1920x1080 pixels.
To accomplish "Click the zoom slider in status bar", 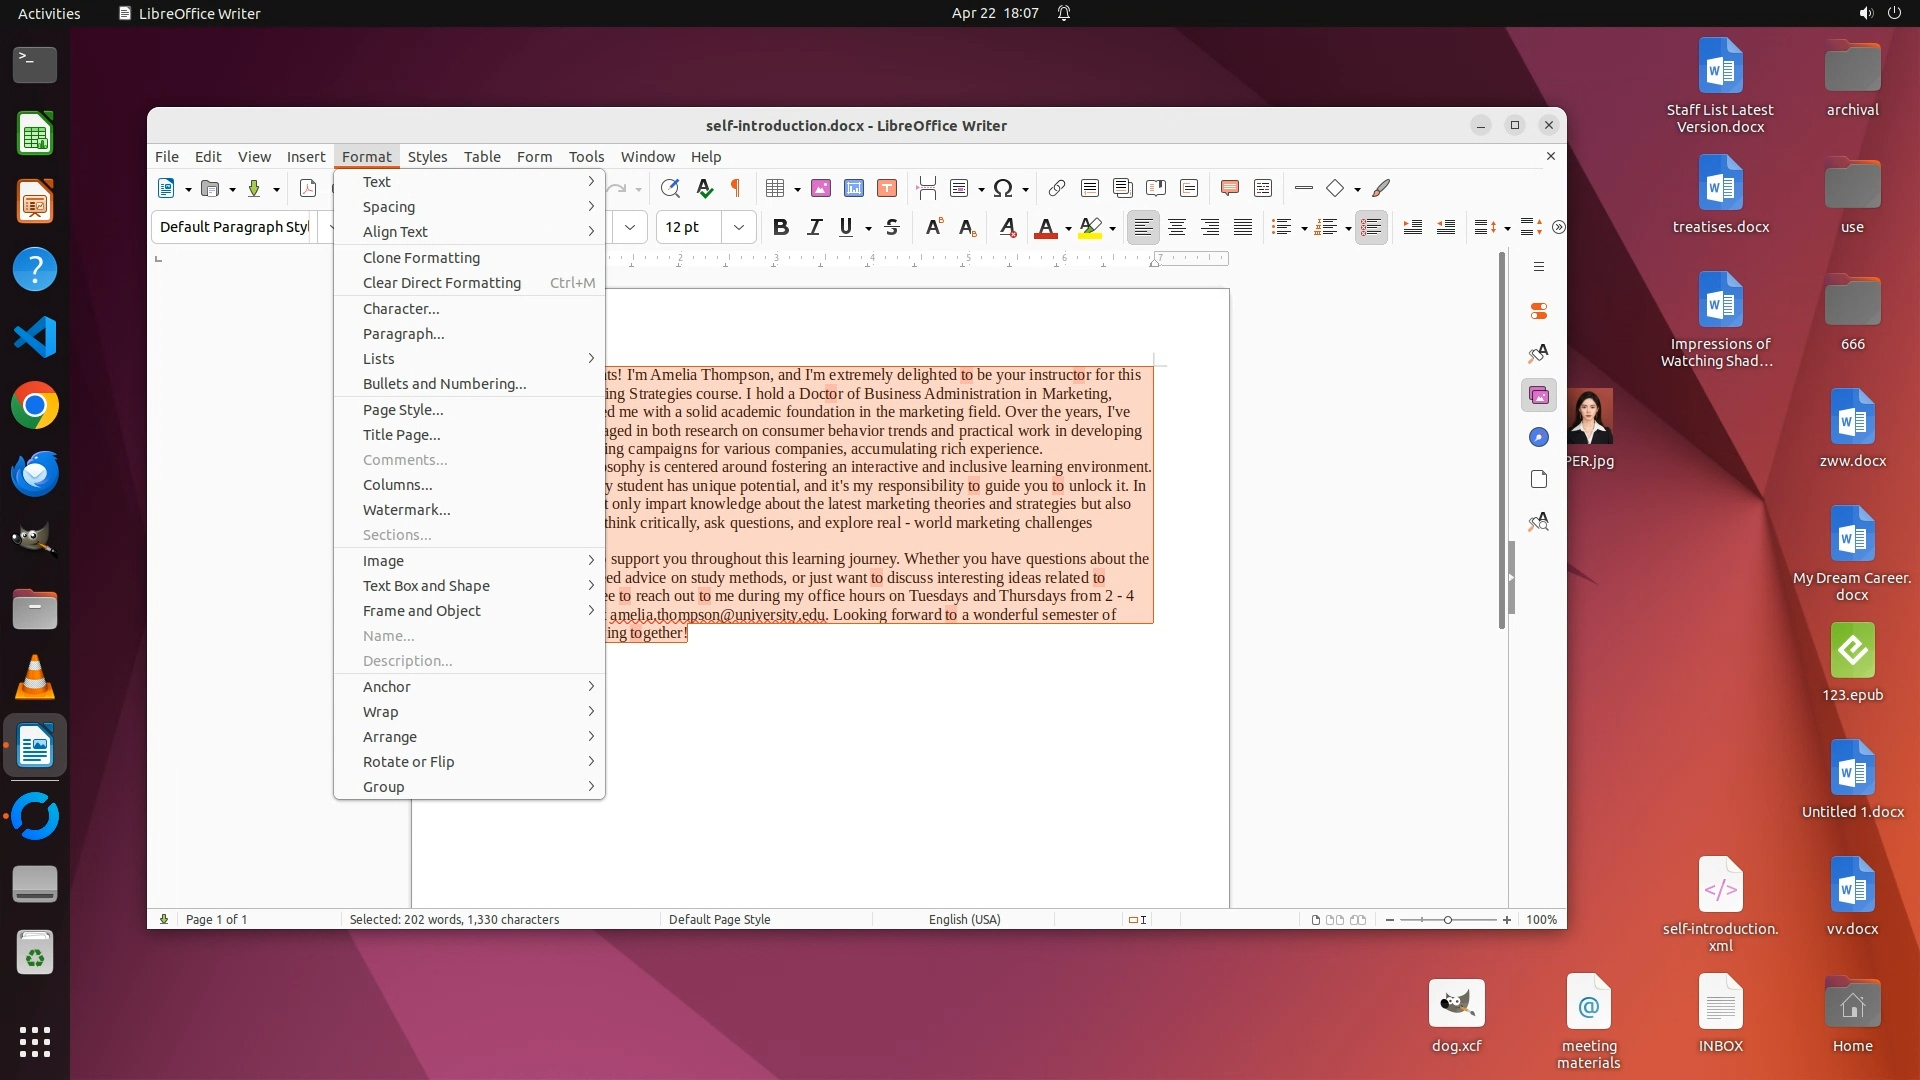I will 1447,920.
